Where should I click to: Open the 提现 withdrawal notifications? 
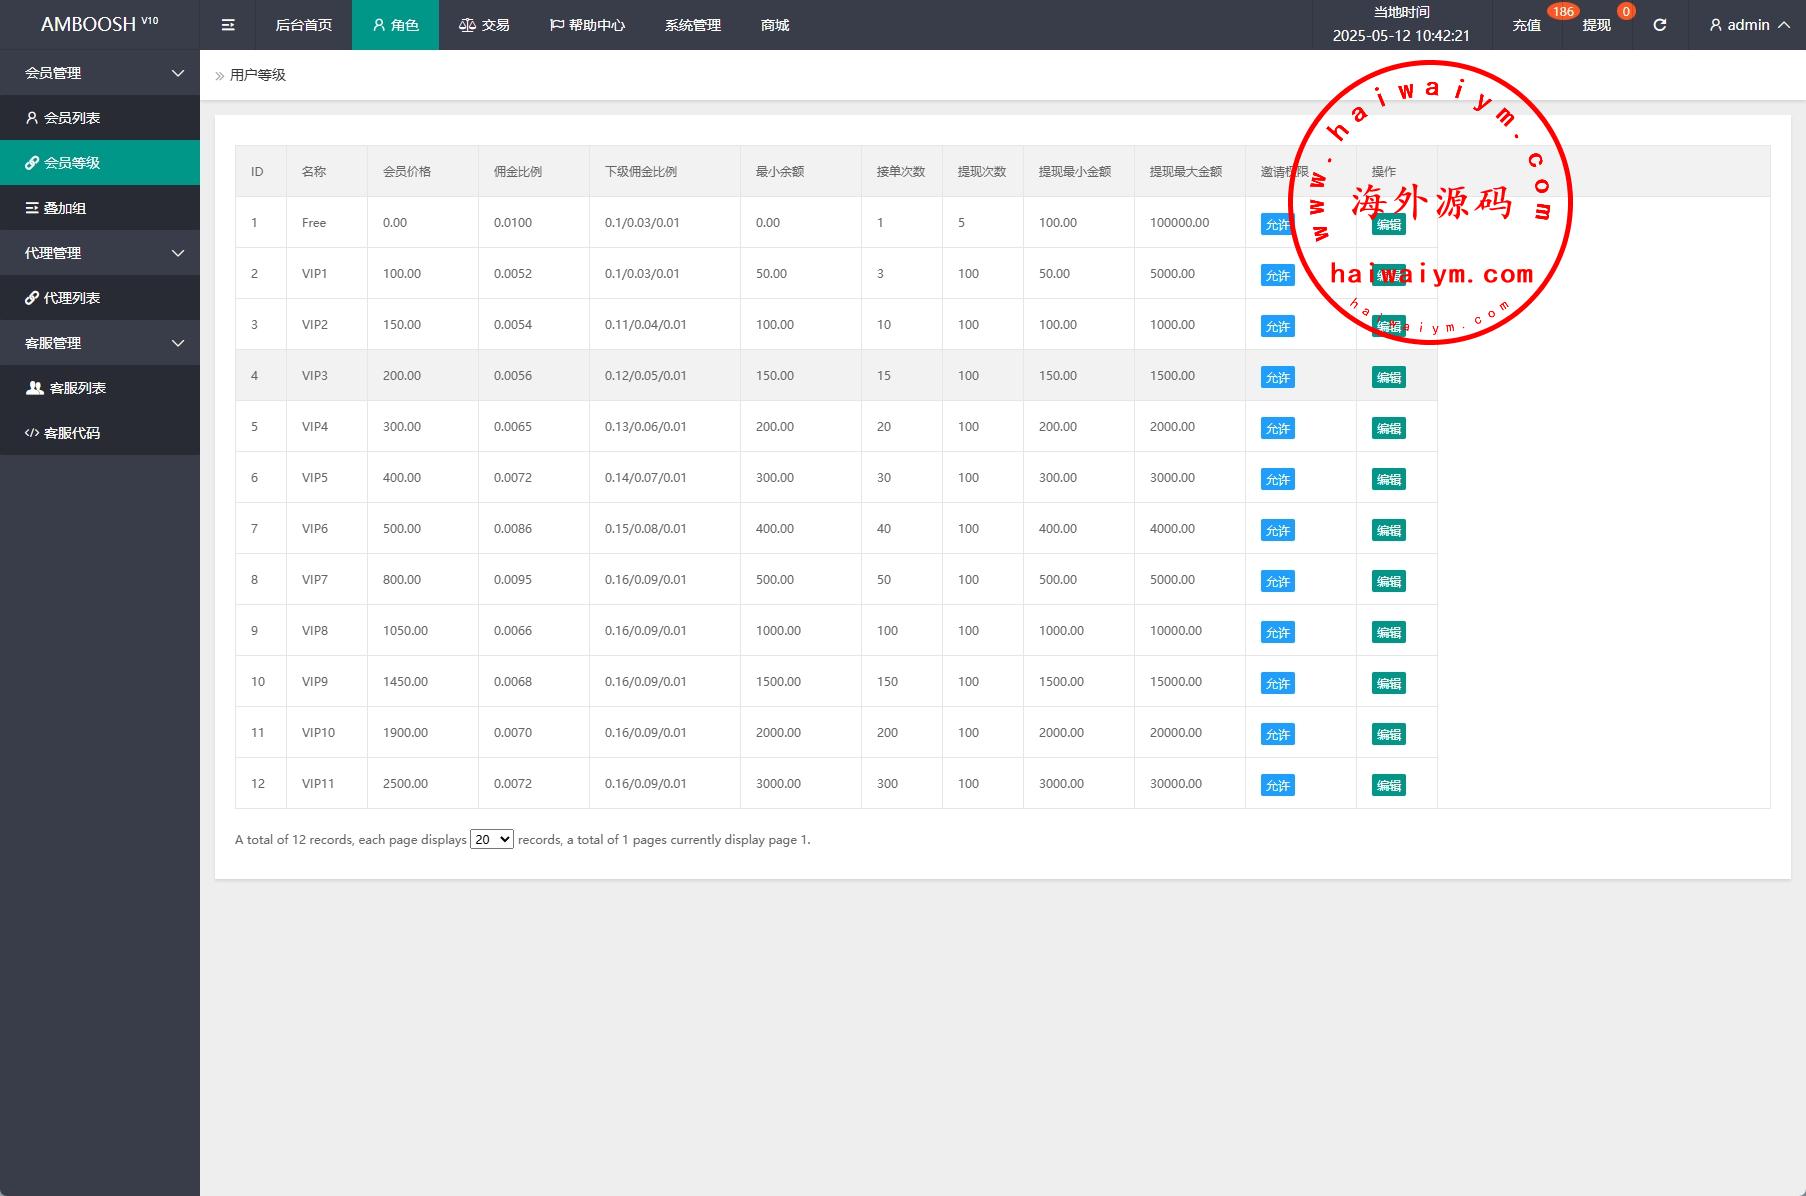(x=1596, y=25)
